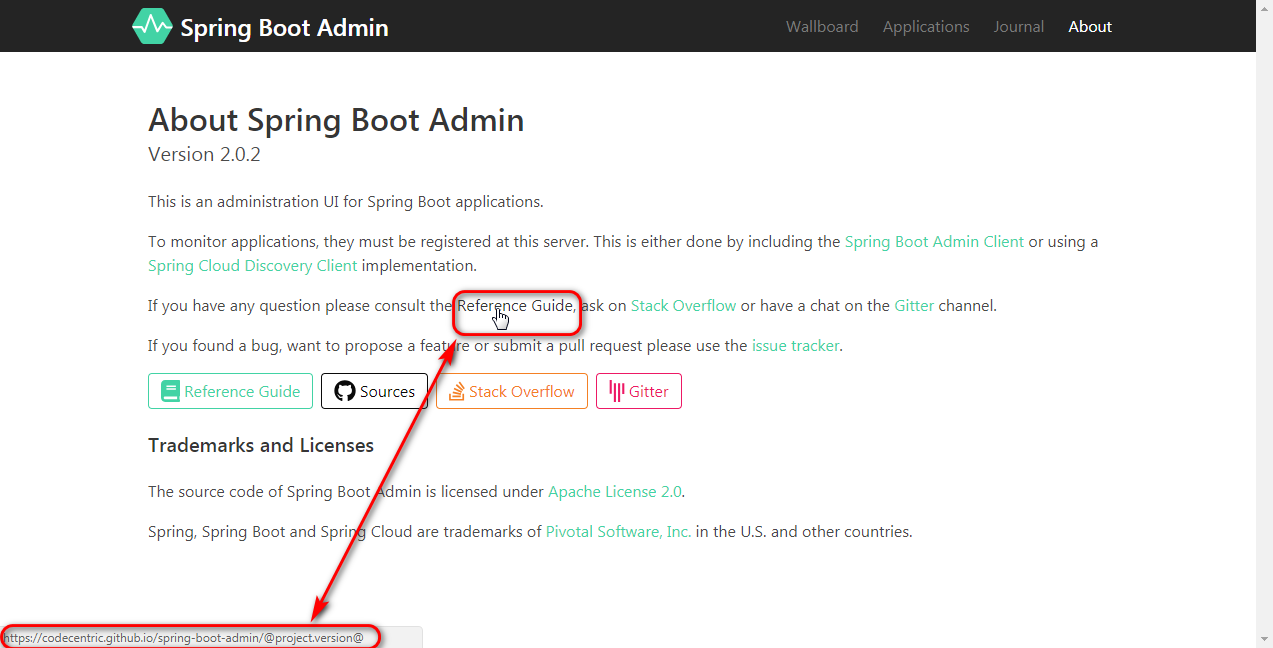1273x648 pixels.
Task: Click the book icon on Reference Guide button
Action: pos(171,390)
